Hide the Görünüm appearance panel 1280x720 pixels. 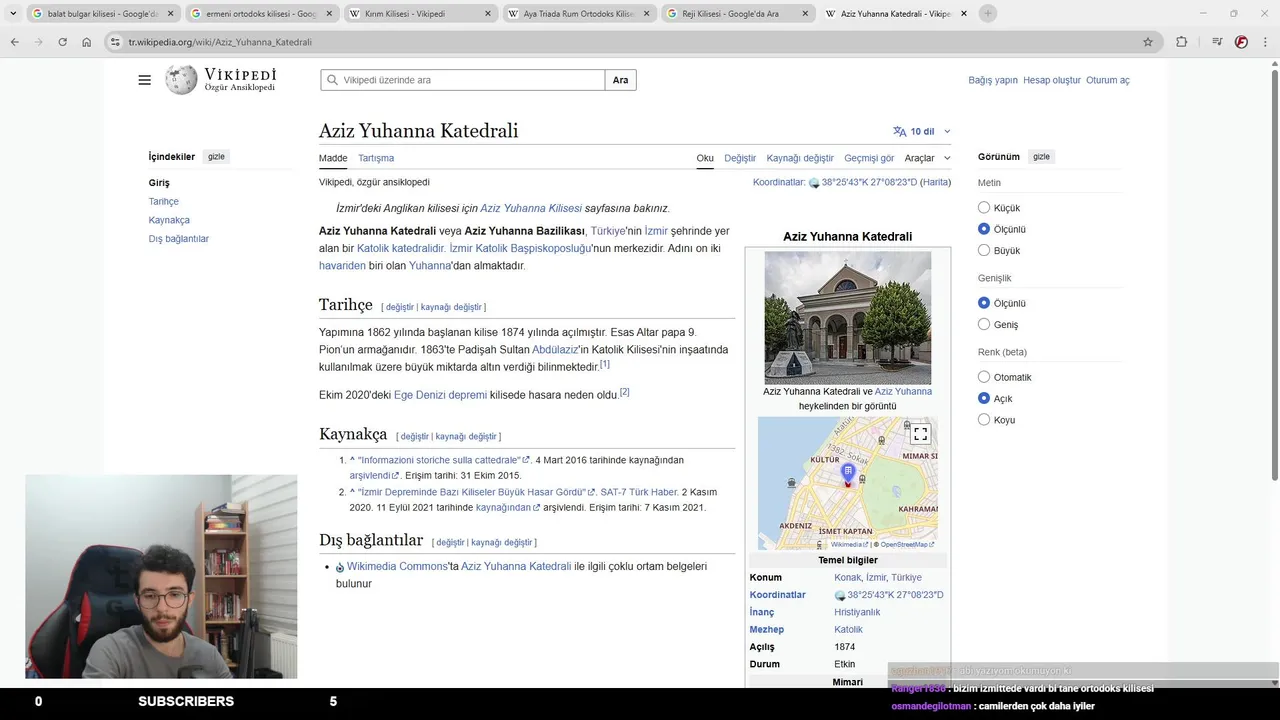pyautogui.click(x=1041, y=157)
